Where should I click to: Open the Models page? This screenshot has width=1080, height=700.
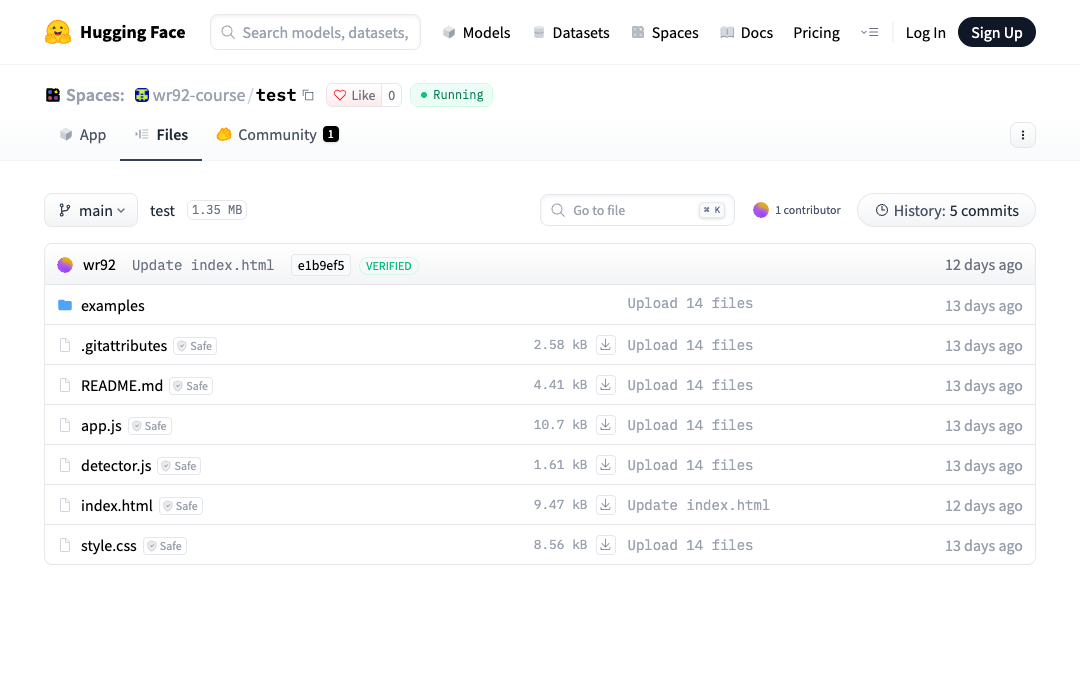[477, 32]
